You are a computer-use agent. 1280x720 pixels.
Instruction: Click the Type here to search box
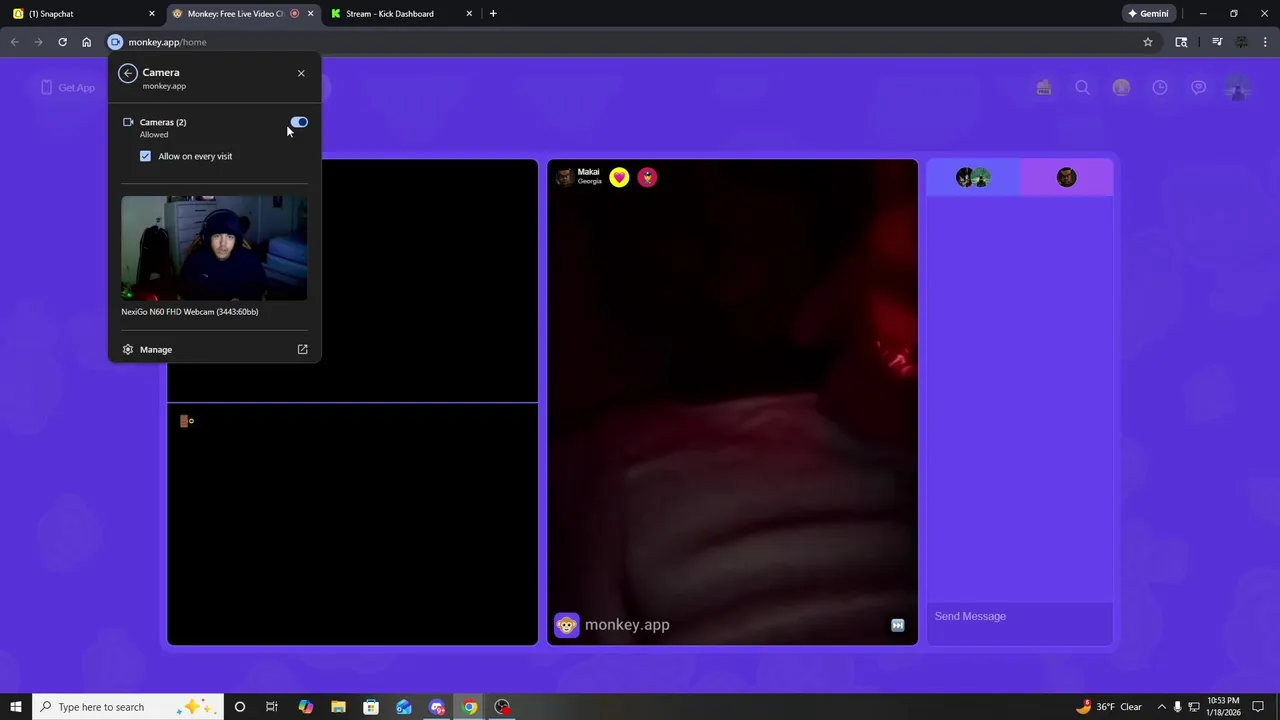pyautogui.click(x=128, y=707)
